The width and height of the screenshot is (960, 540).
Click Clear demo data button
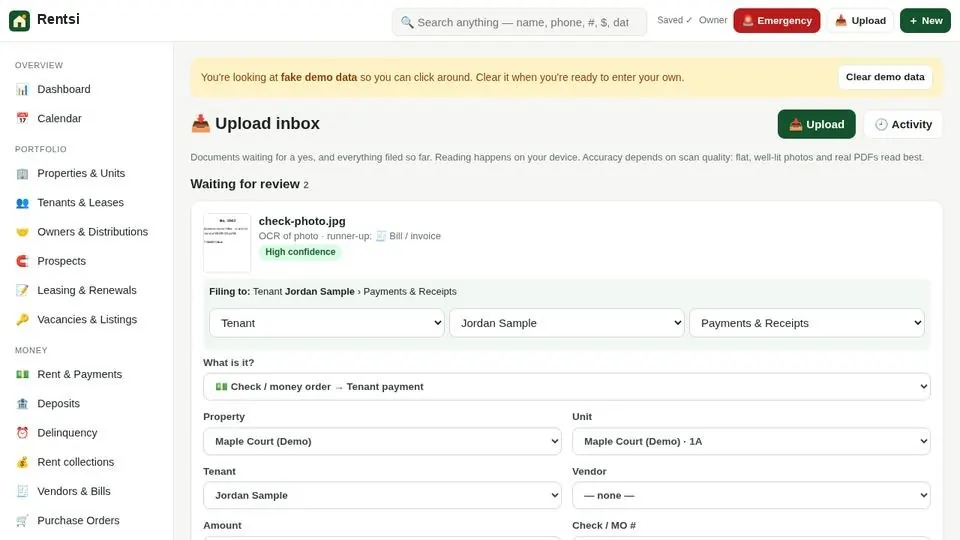[x=885, y=77]
